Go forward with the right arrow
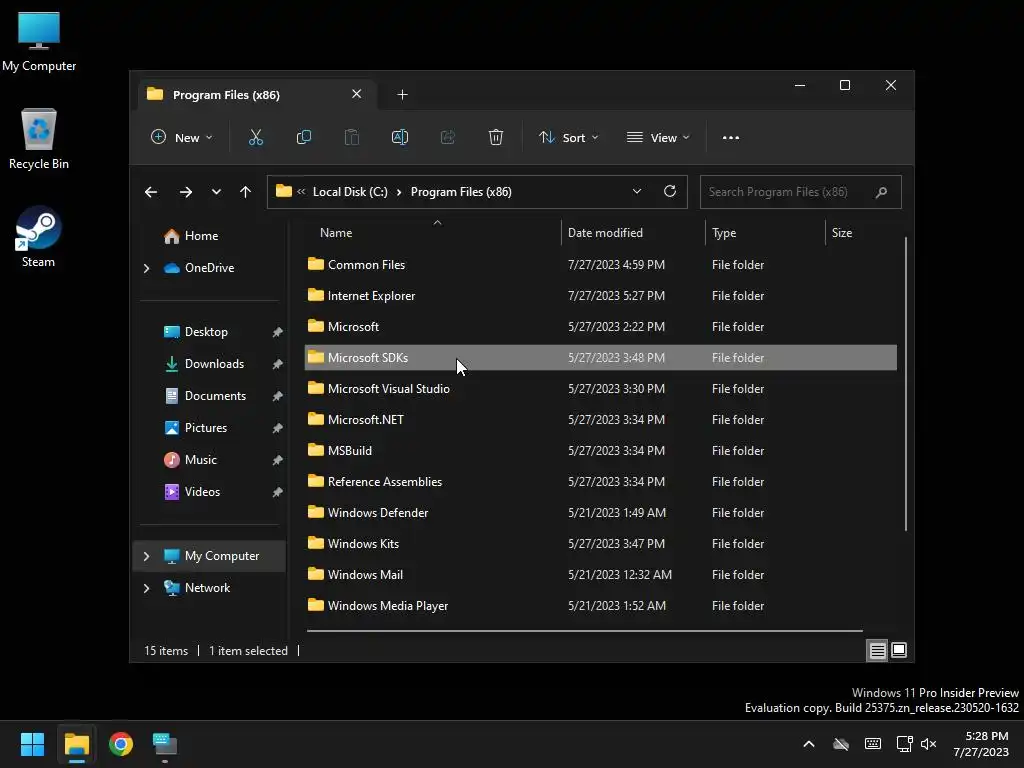 pyautogui.click(x=186, y=192)
